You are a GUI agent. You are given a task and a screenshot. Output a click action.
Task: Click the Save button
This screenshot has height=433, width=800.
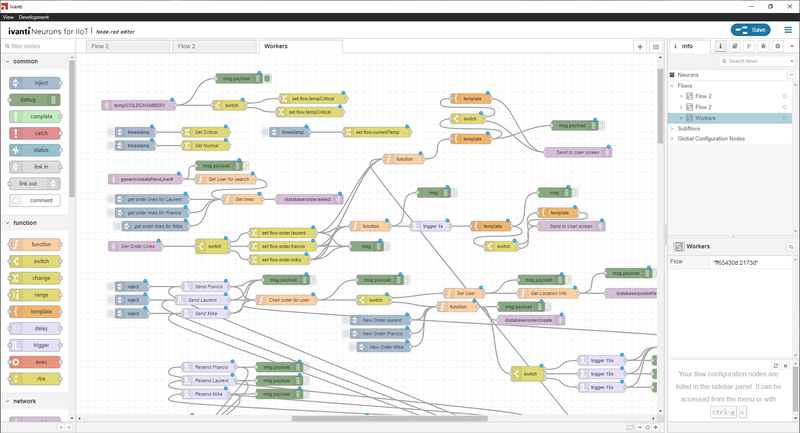click(x=751, y=30)
